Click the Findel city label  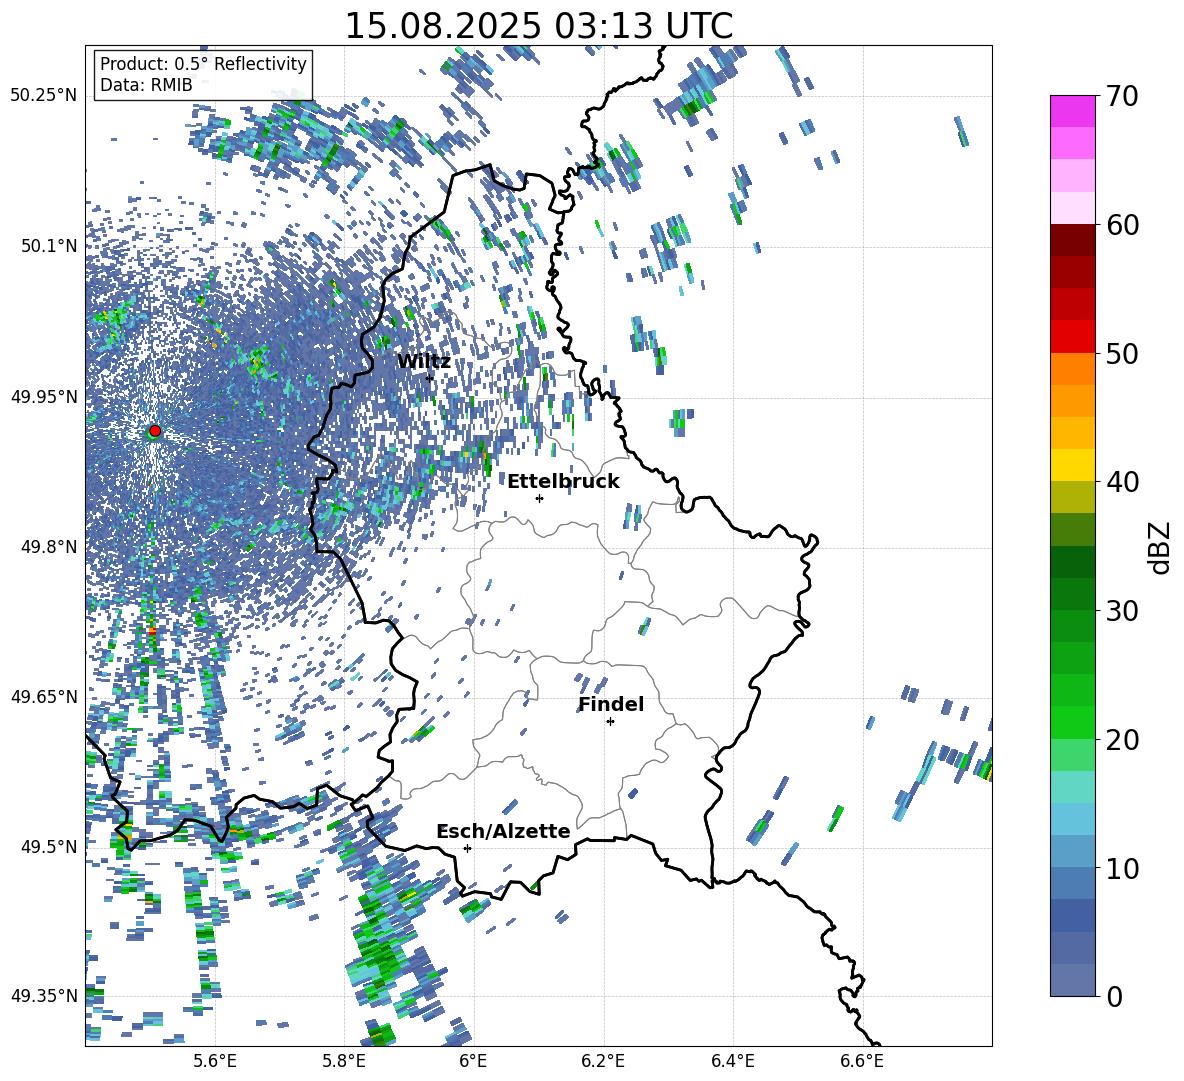pos(611,704)
